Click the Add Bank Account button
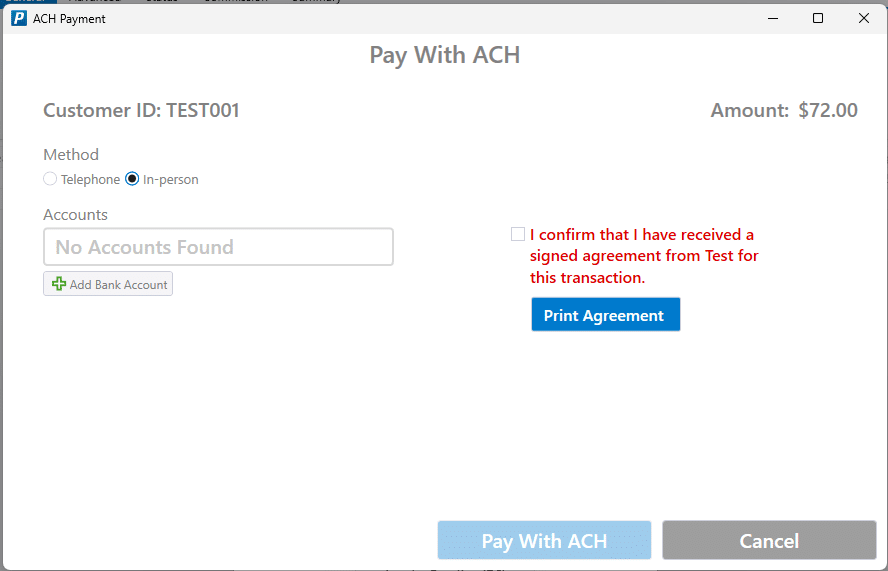The image size is (888, 571). pyautogui.click(x=108, y=284)
